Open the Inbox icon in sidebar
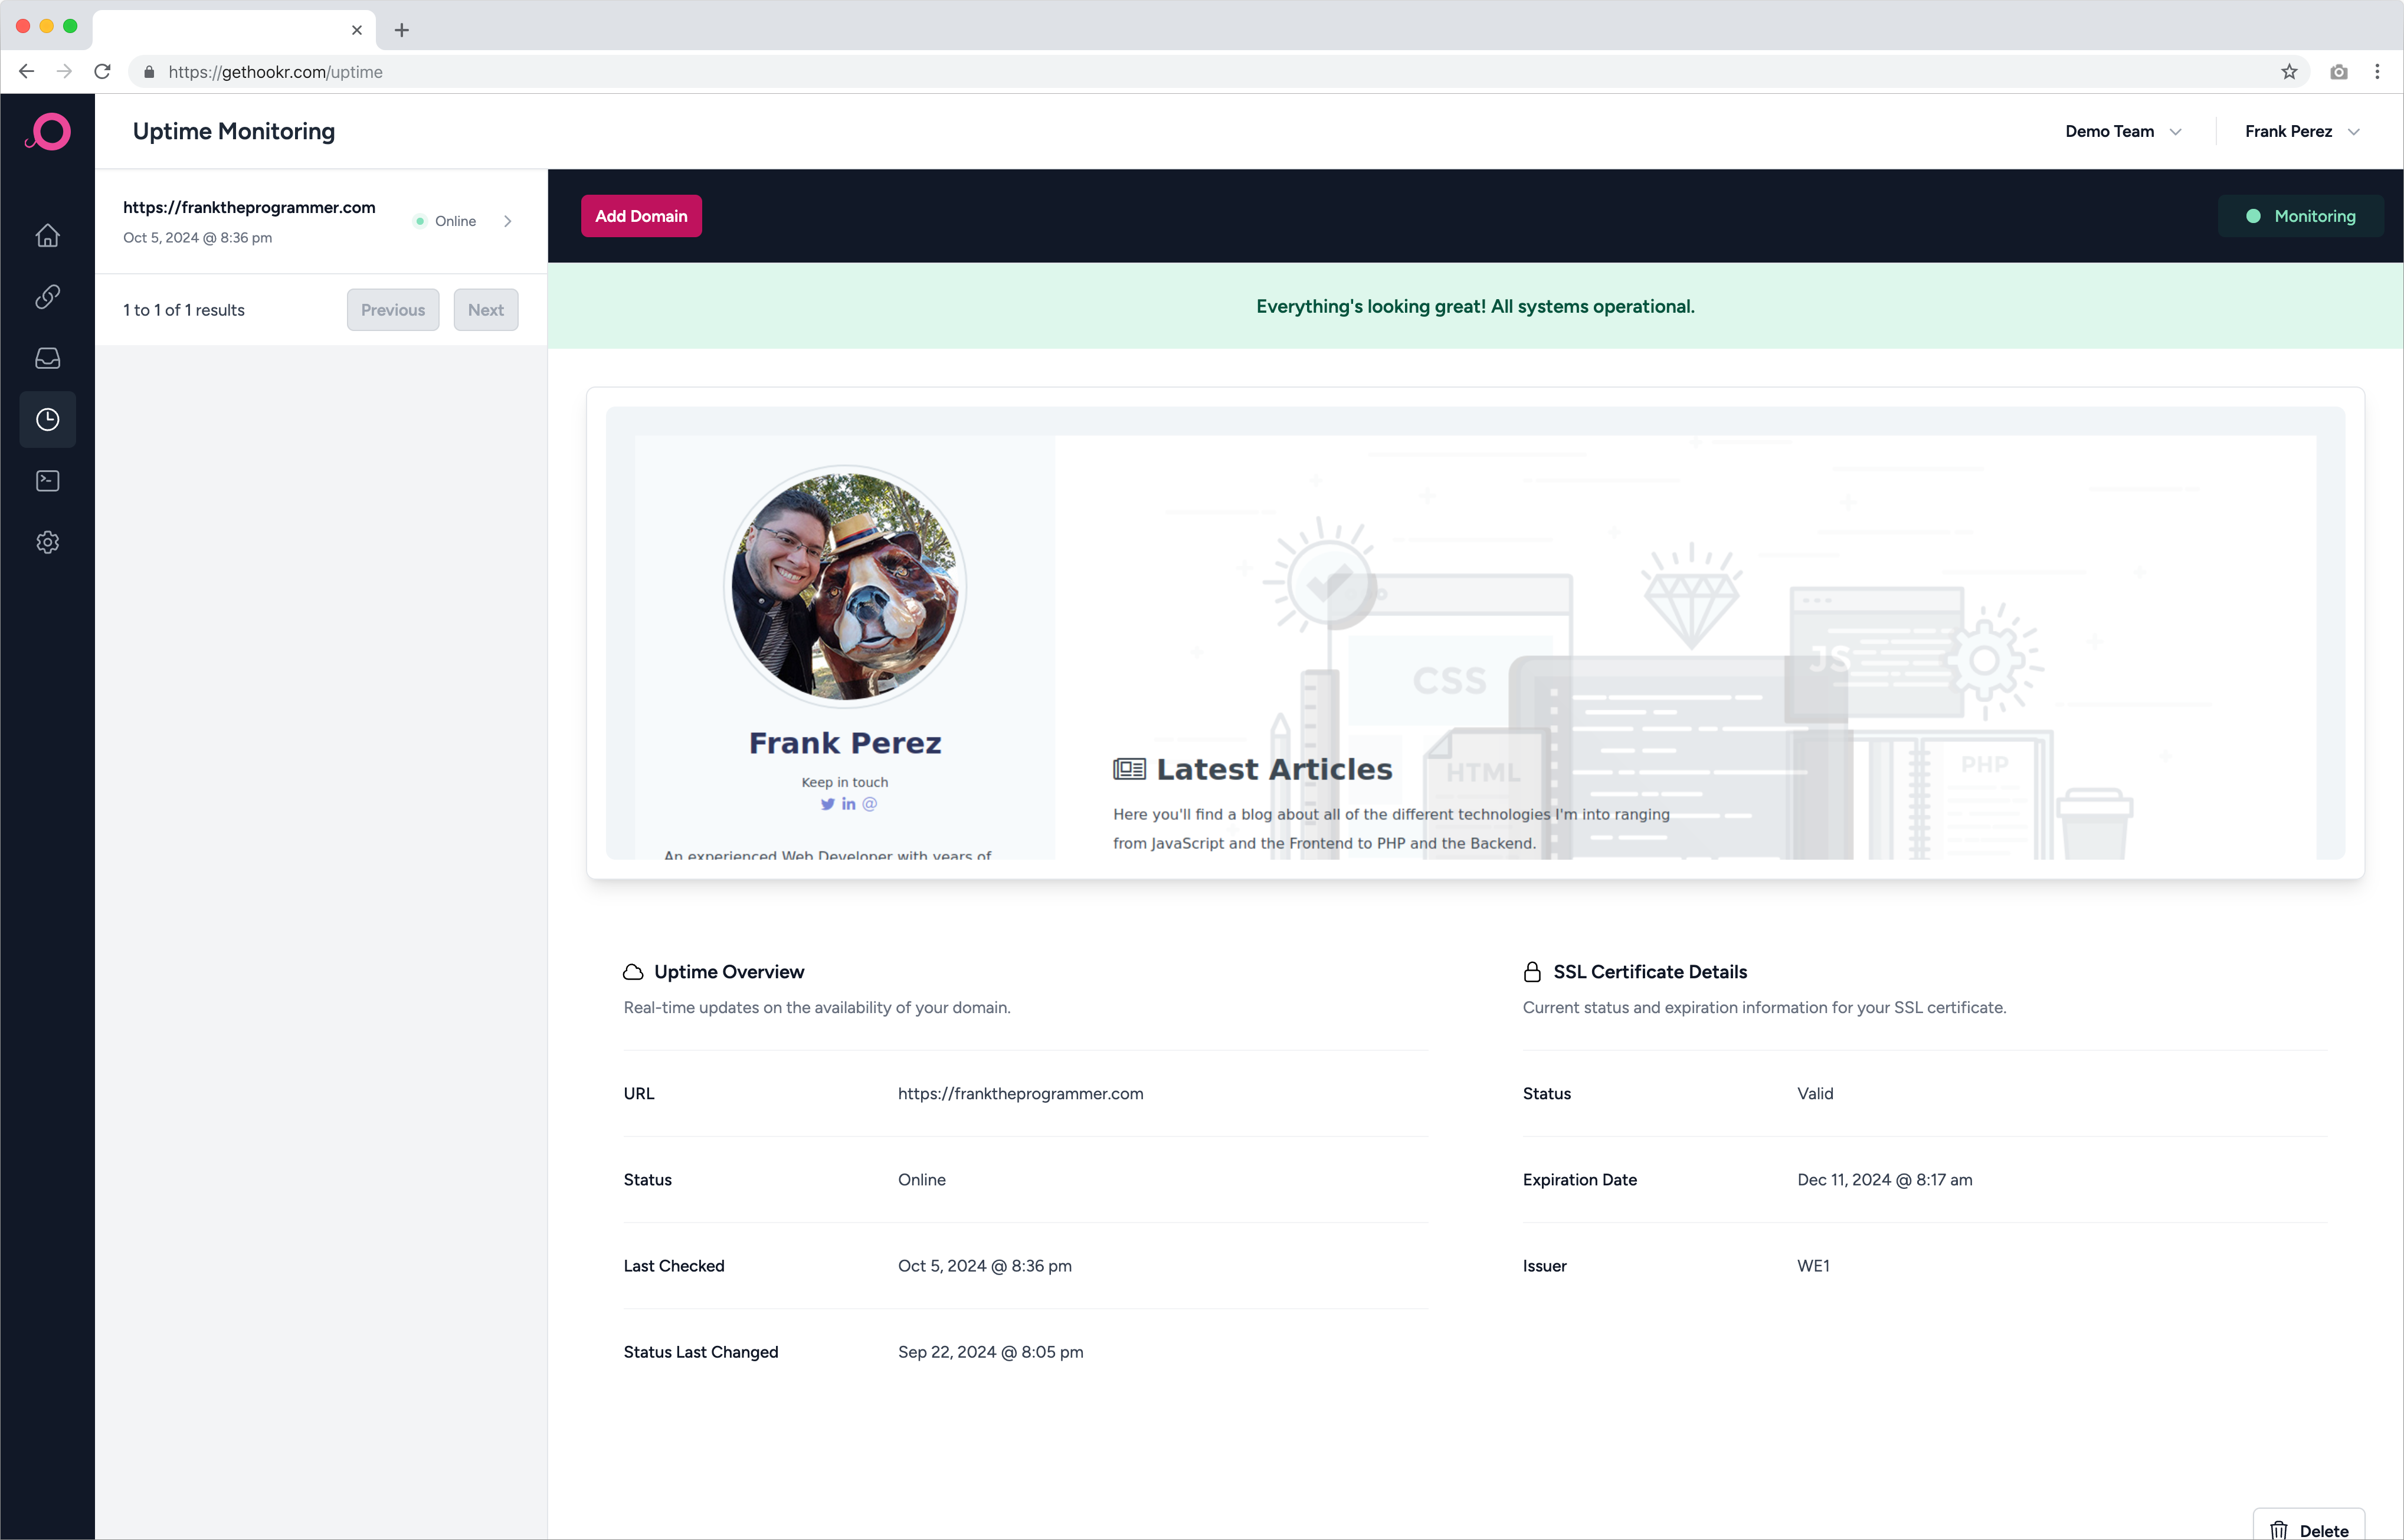The width and height of the screenshot is (2404, 1540). click(x=47, y=358)
